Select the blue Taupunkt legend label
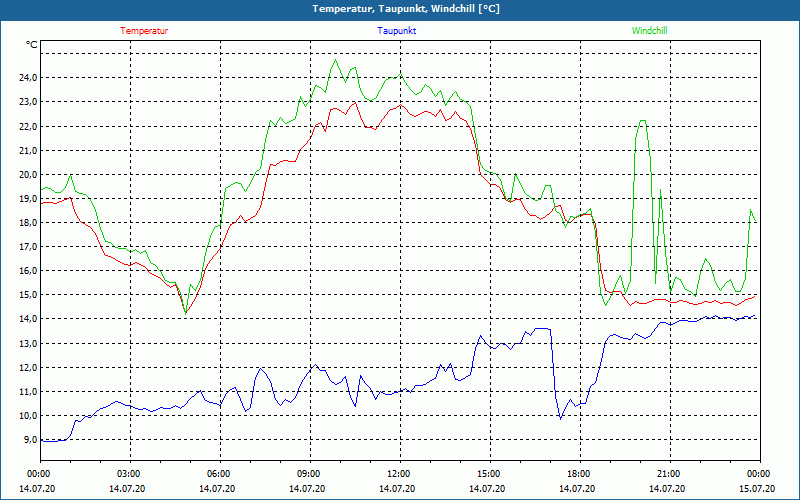Image resolution: width=800 pixels, height=500 pixels. click(x=397, y=31)
